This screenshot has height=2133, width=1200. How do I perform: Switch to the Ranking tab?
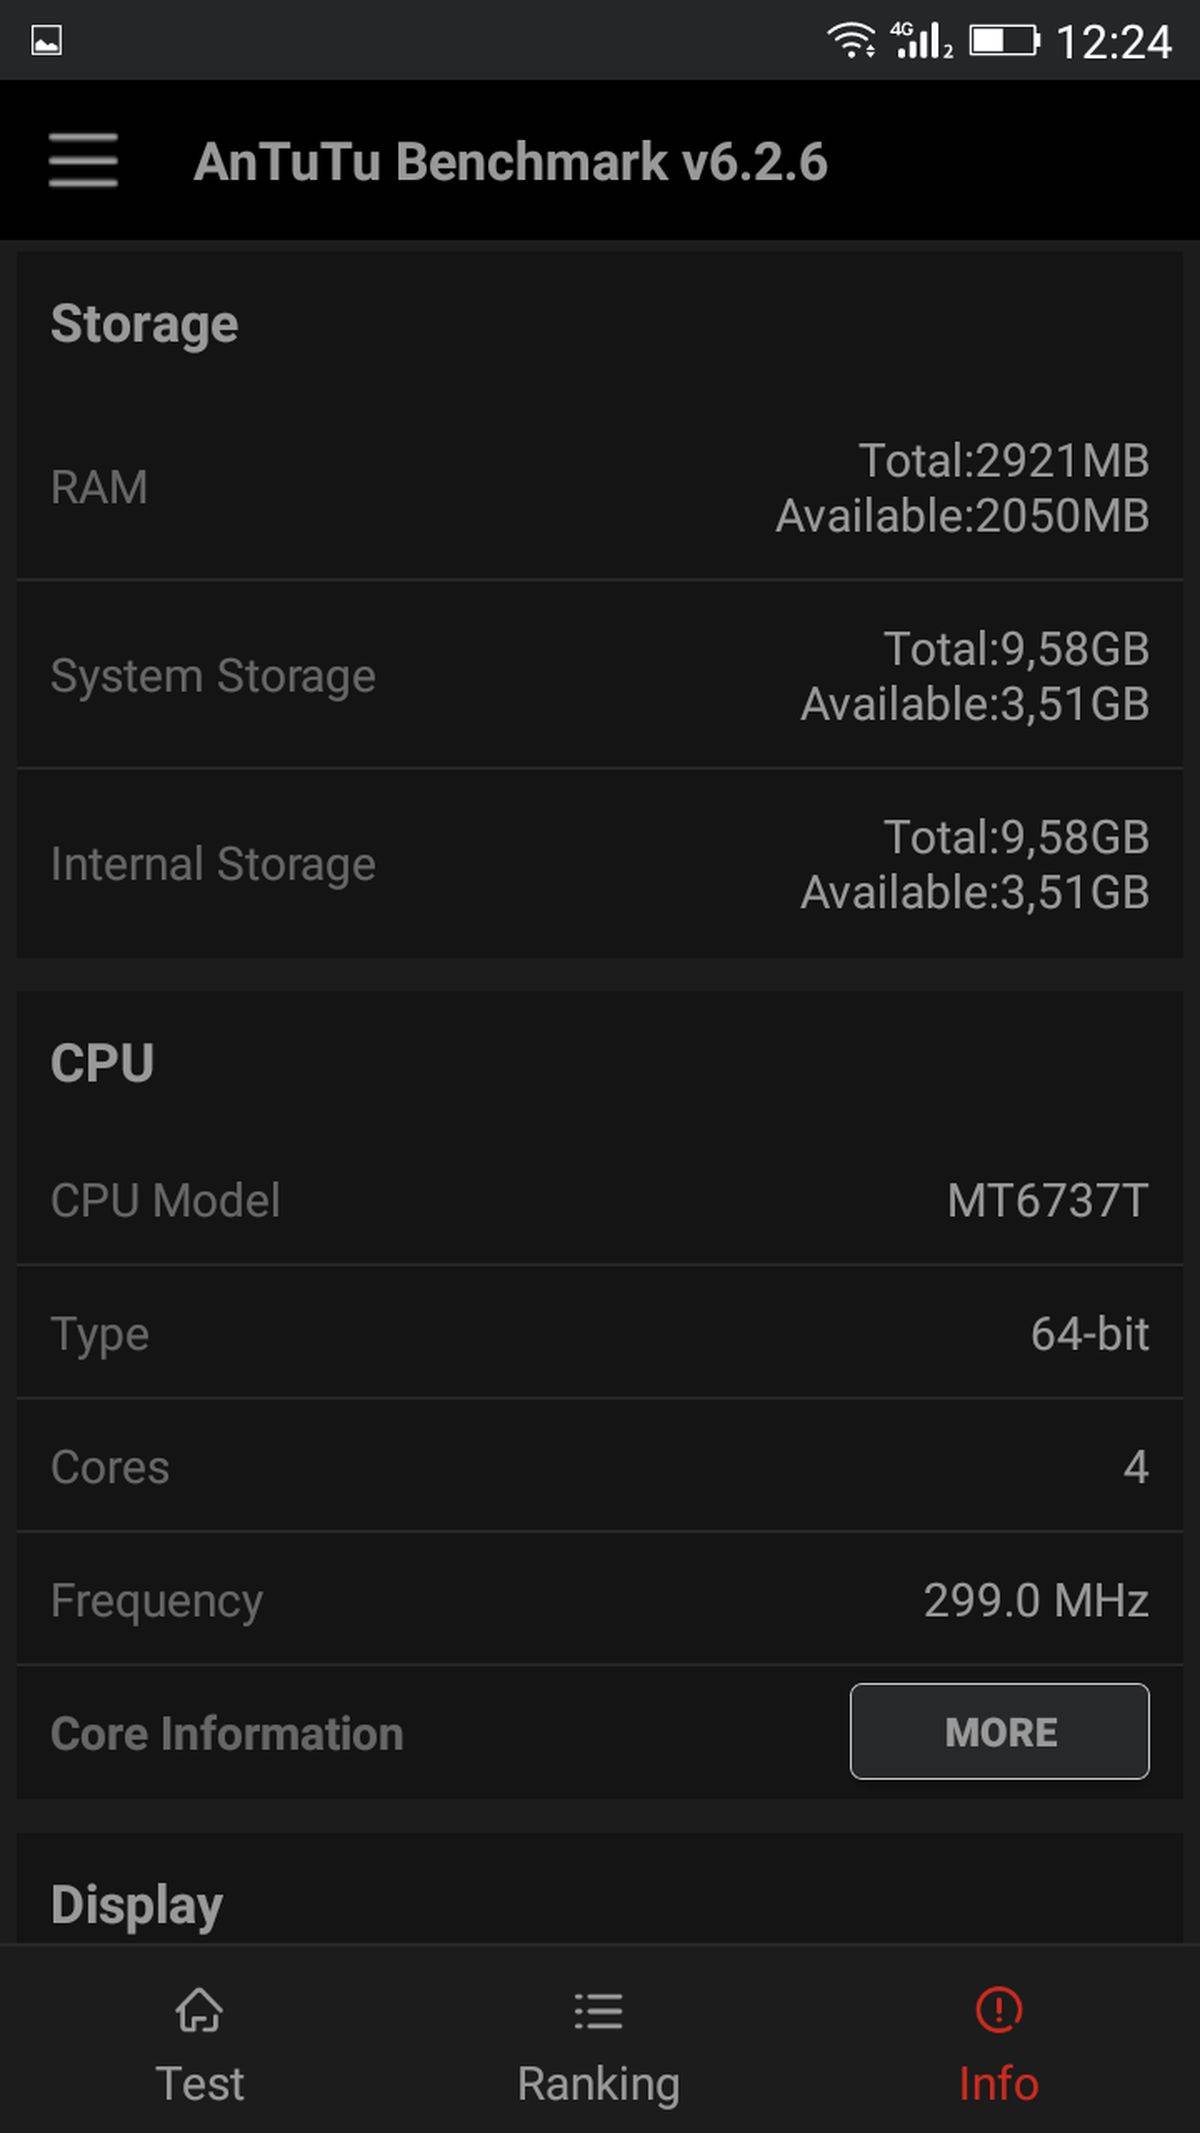tap(599, 2084)
